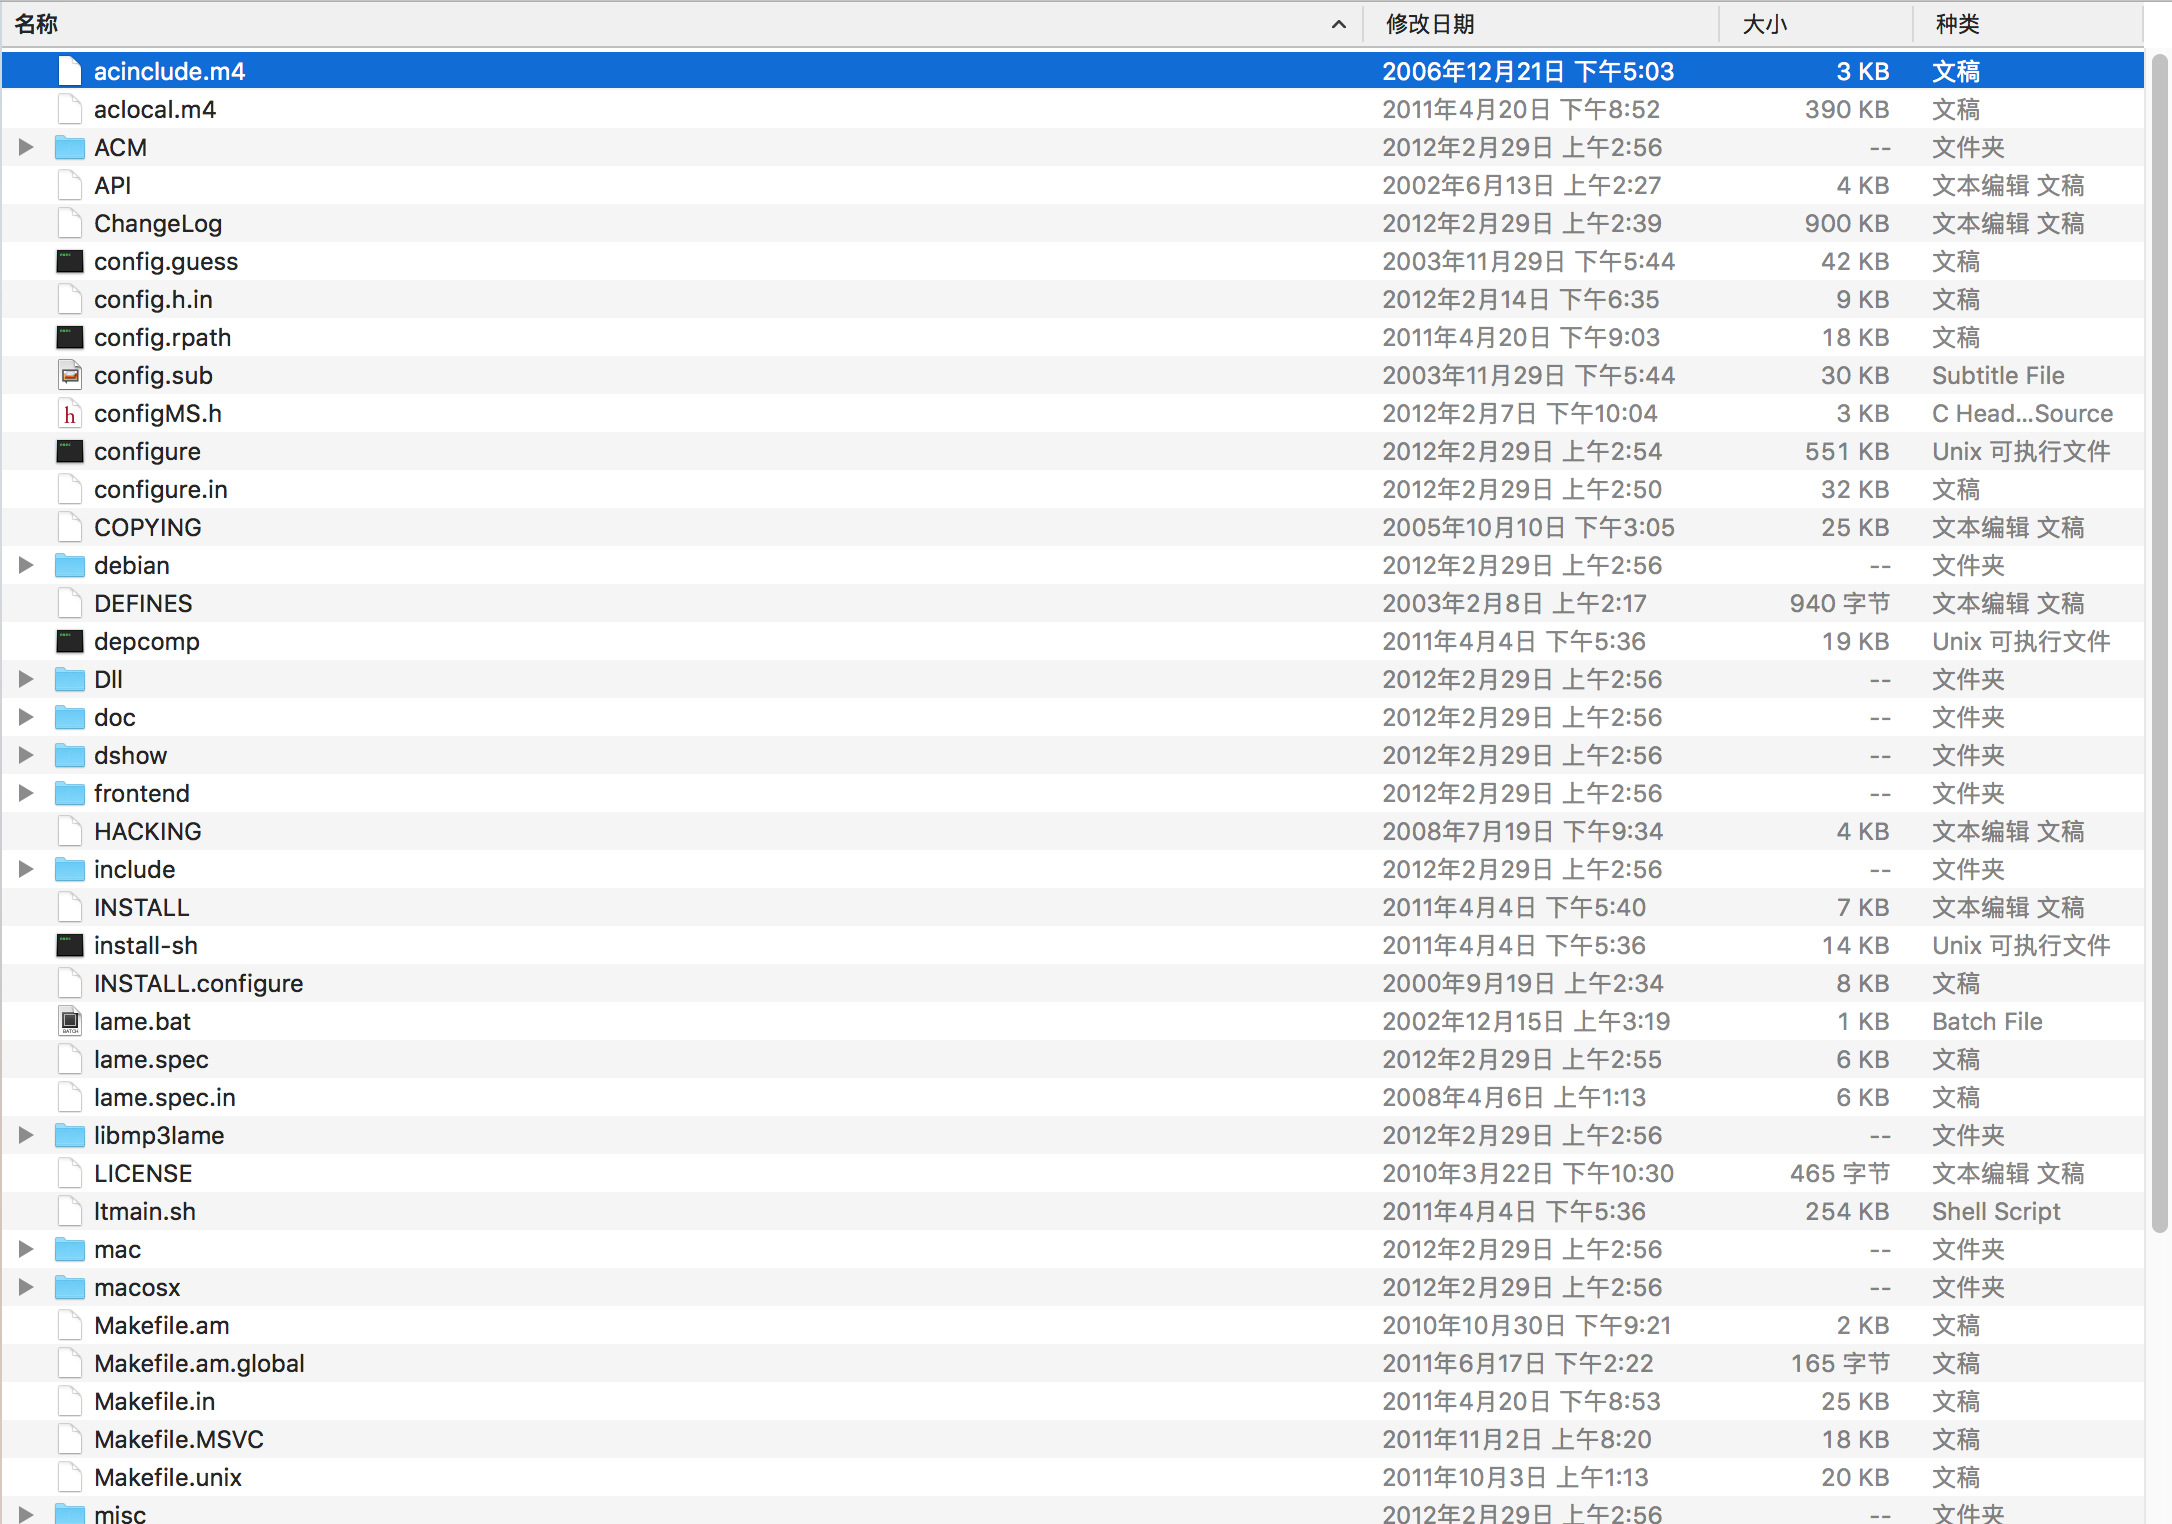Click the Shell Script kind label
The width and height of the screenshot is (2172, 1524).
[x=1996, y=1211]
